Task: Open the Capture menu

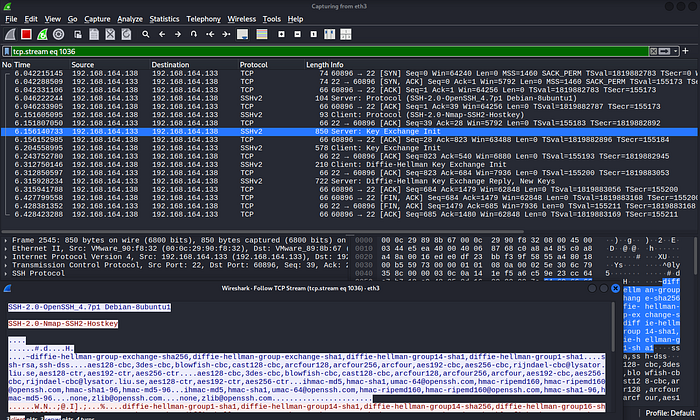Action: coord(97,19)
